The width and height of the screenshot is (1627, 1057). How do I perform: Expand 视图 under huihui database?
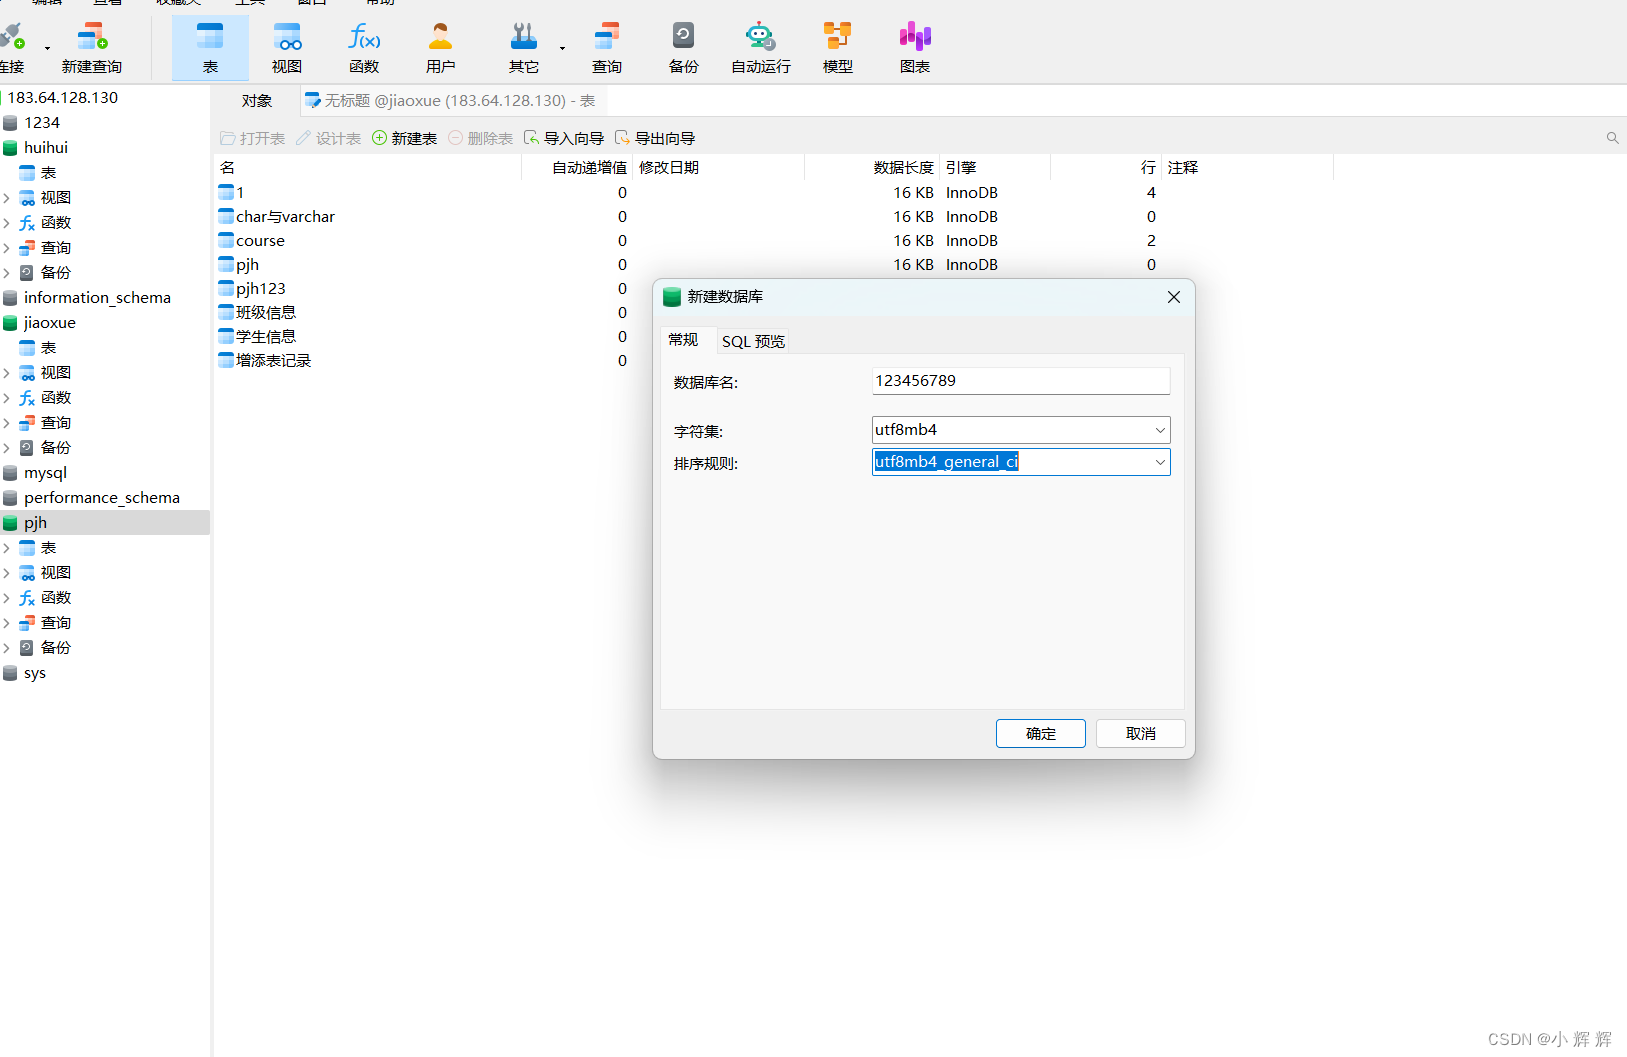(x=7, y=198)
